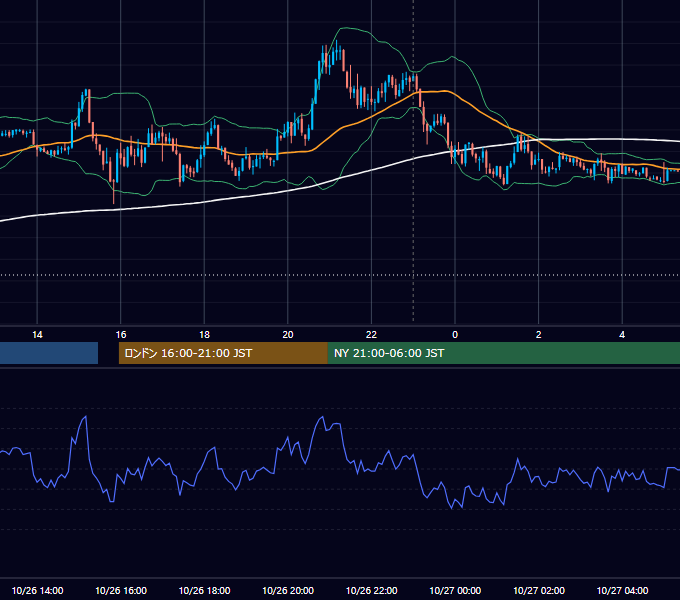Click the 22 hour label on price chart axis
The image size is (680, 600).
point(371,335)
